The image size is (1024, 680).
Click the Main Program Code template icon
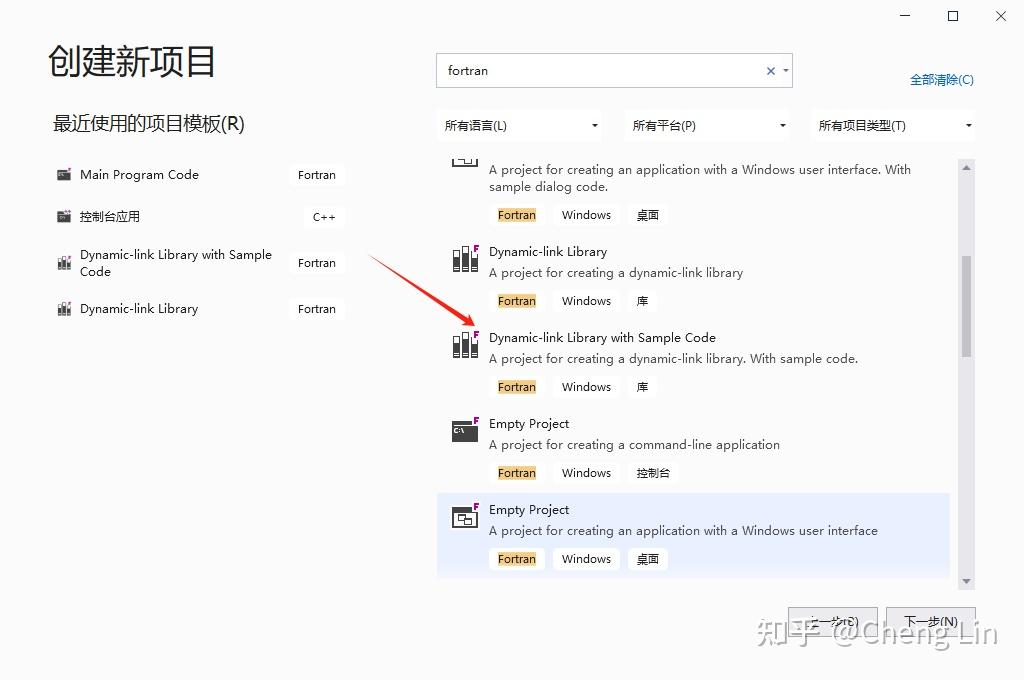(x=64, y=174)
